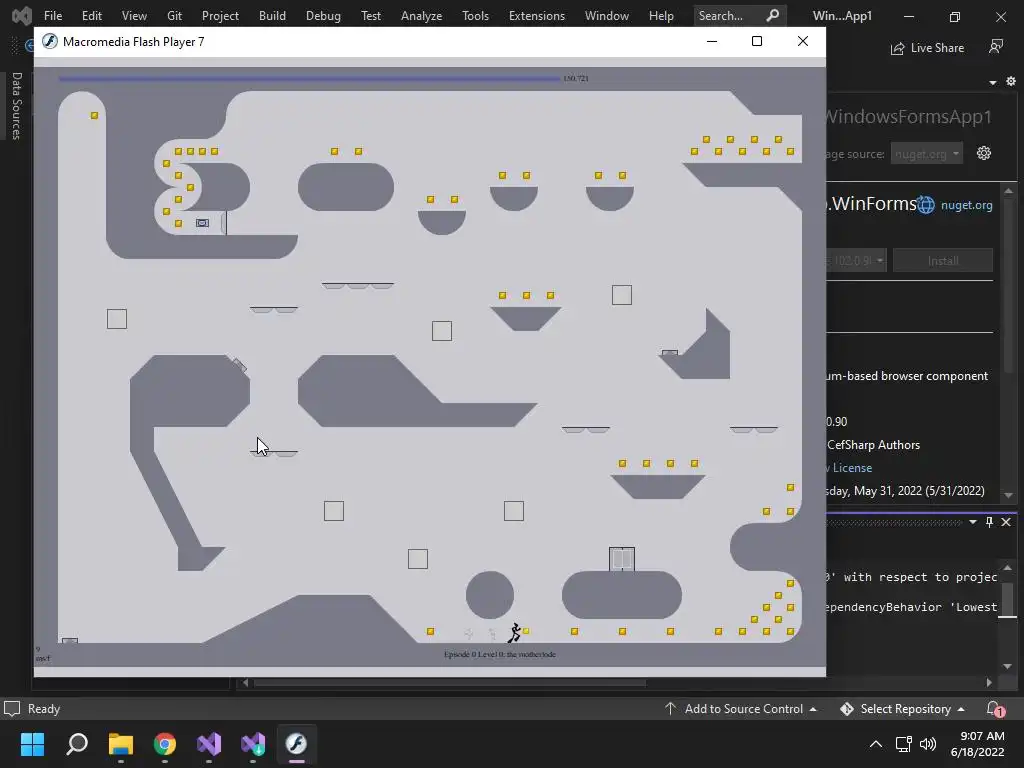Show hidden system tray icons

[876, 744]
